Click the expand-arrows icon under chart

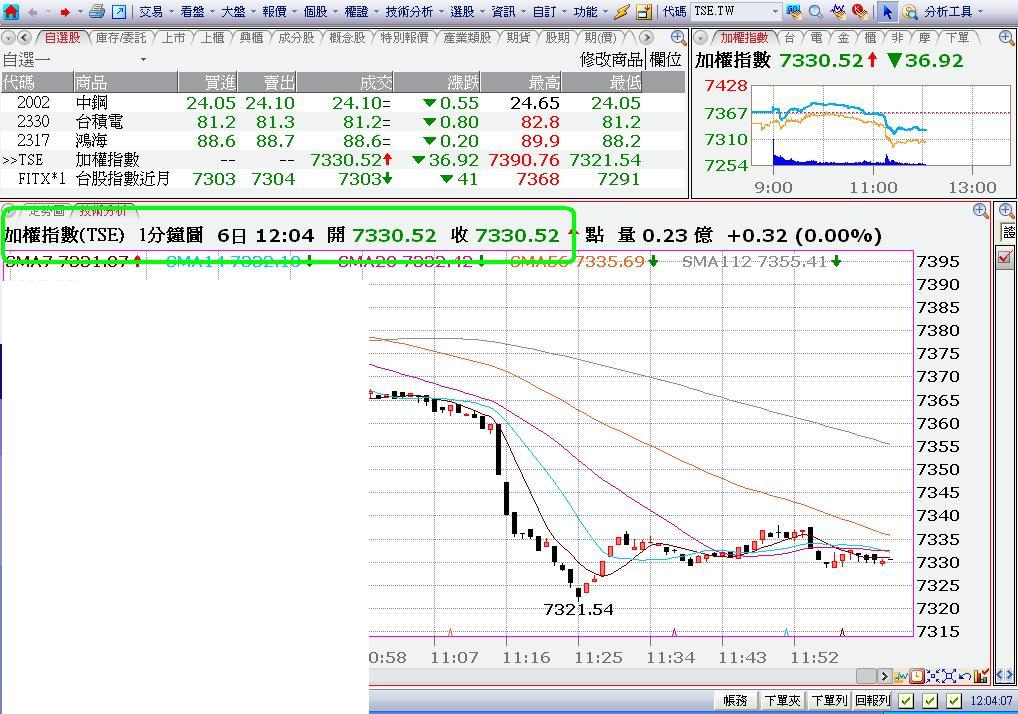[949, 676]
